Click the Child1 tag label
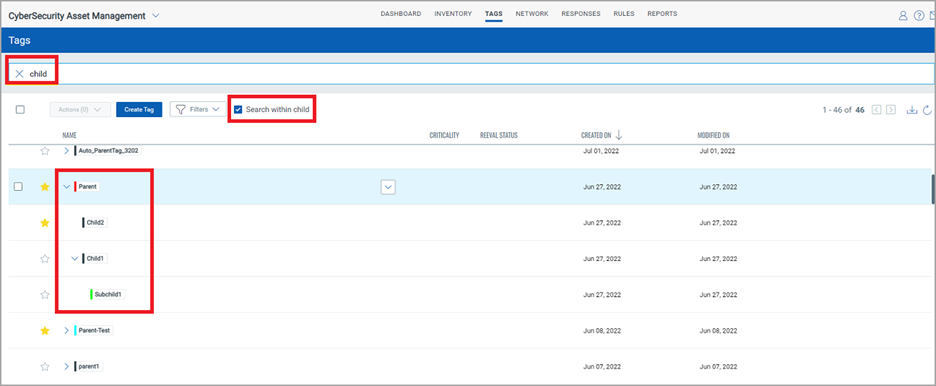The height and width of the screenshot is (386, 936). [x=95, y=258]
